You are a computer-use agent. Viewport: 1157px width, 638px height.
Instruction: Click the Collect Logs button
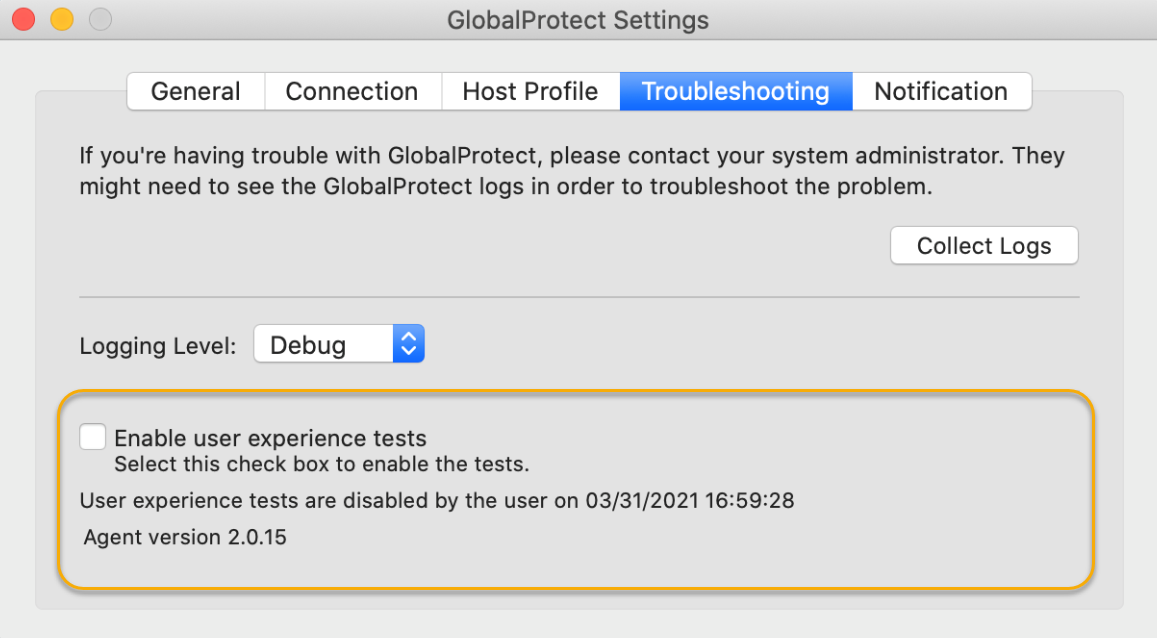[x=983, y=245]
